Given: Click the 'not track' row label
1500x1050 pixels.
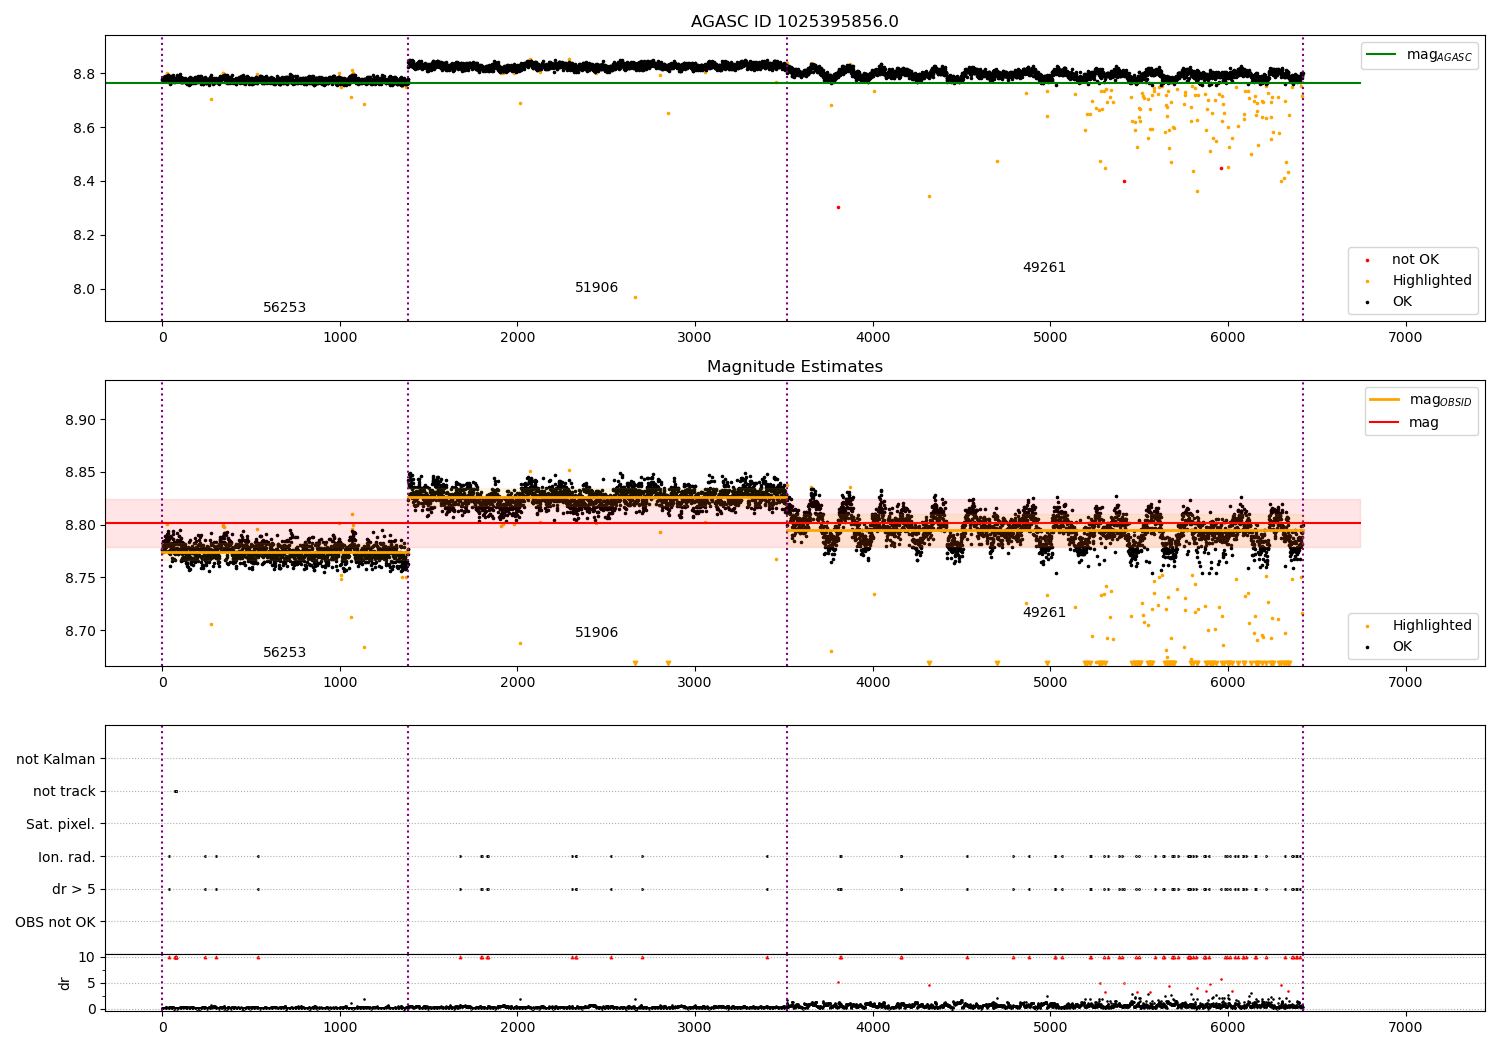Looking at the screenshot, I should (x=64, y=792).
